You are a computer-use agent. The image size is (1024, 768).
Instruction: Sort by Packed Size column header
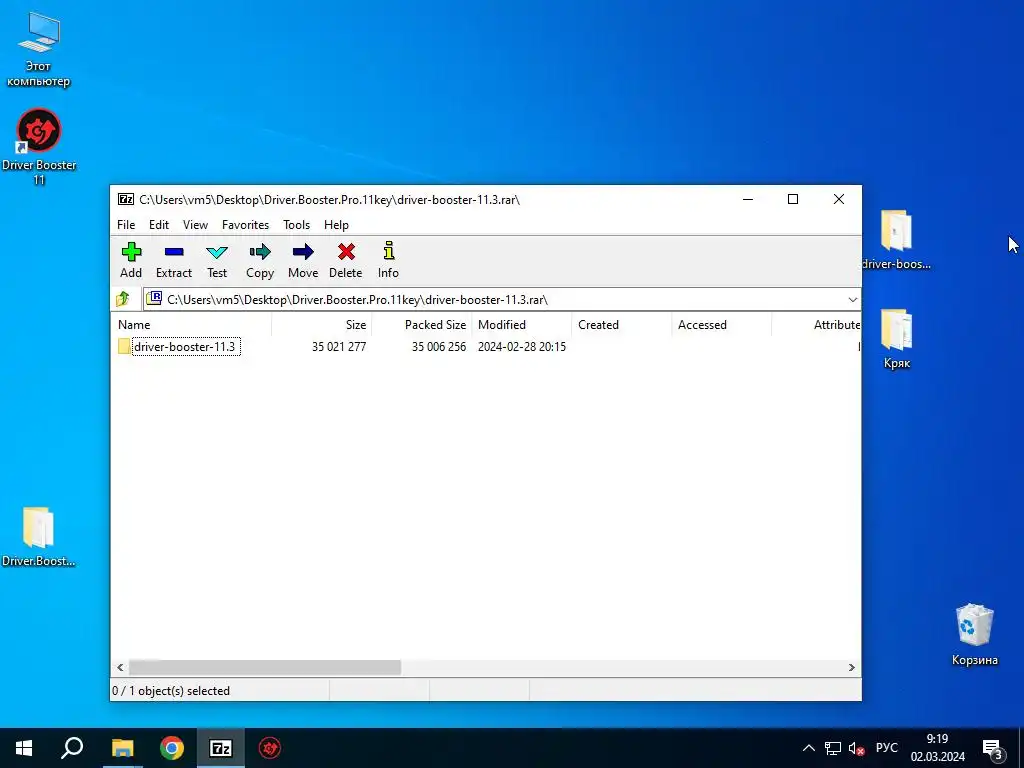pyautogui.click(x=421, y=325)
